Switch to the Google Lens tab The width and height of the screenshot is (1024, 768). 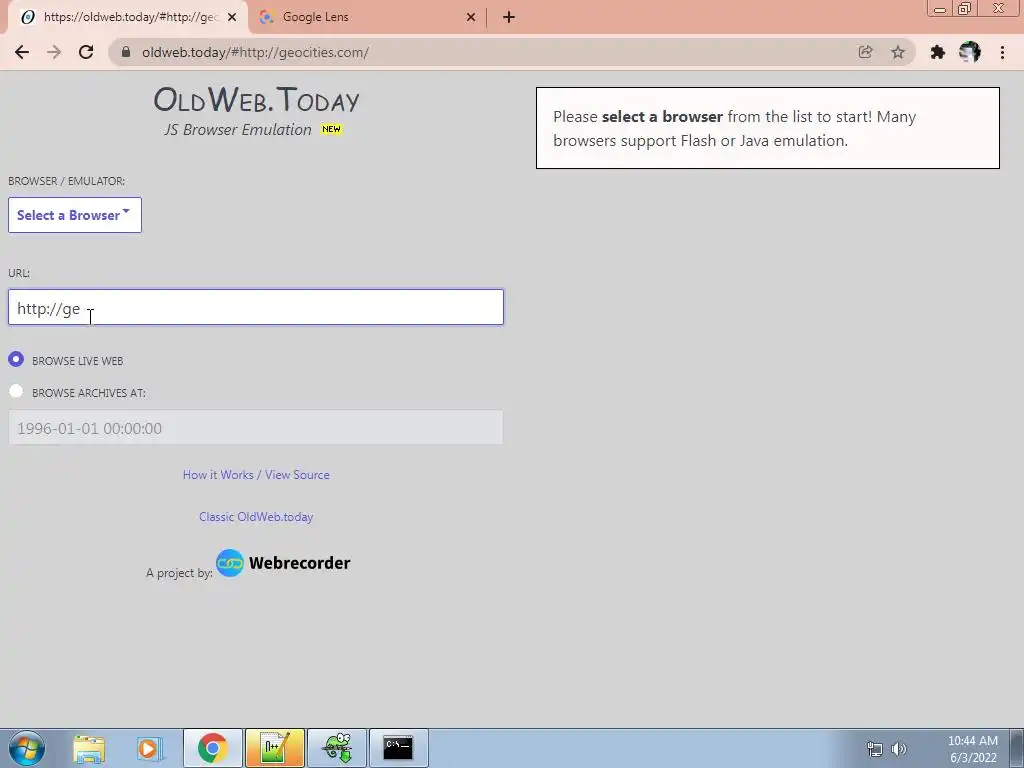coord(366,18)
